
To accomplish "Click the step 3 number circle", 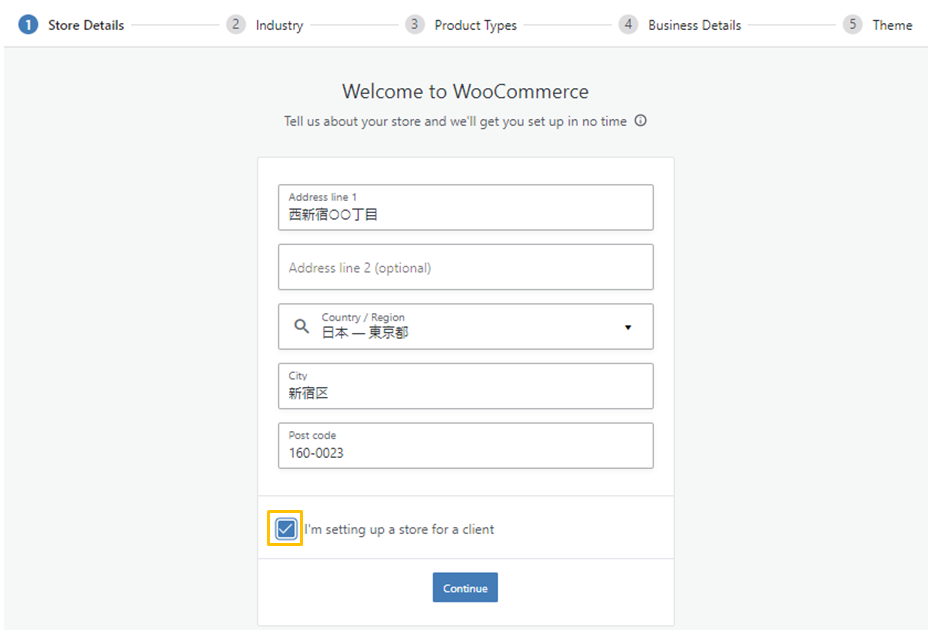I will (414, 25).
